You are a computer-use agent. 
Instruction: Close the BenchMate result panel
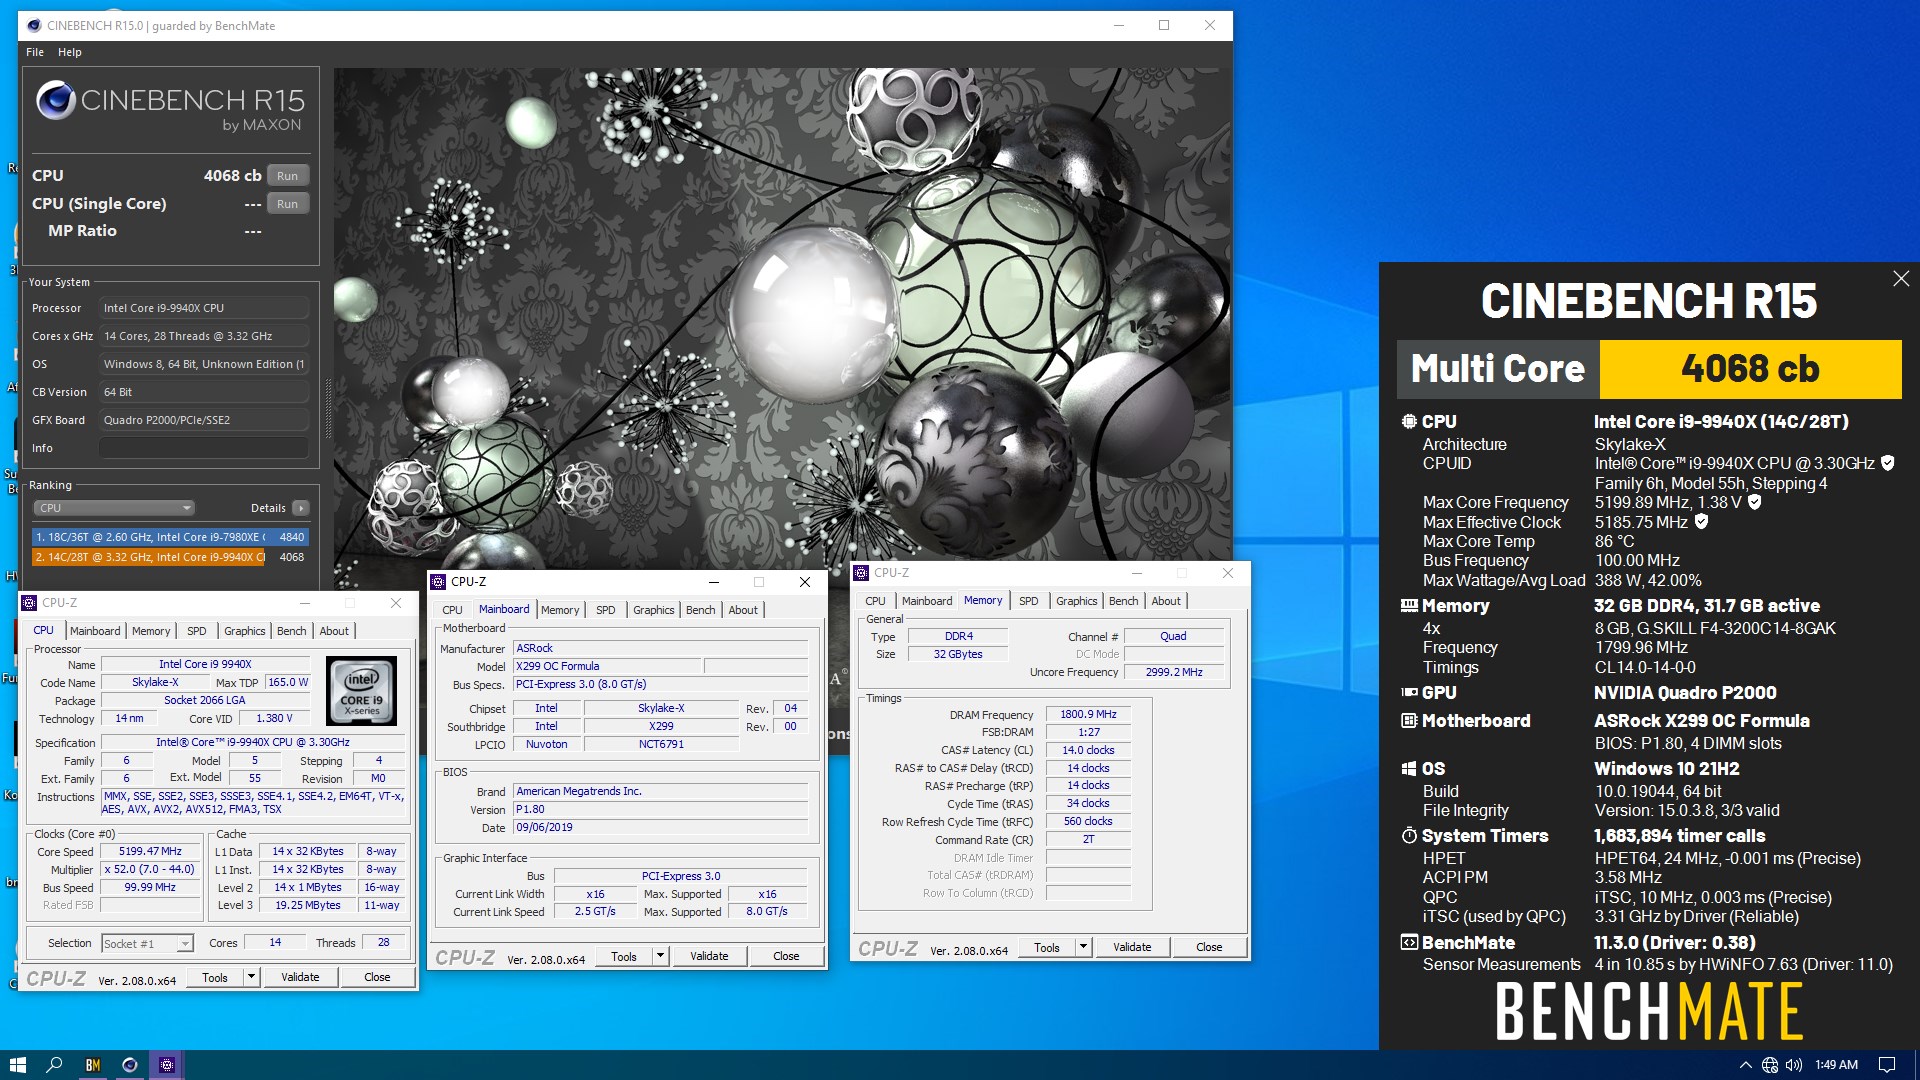coord(1901,279)
